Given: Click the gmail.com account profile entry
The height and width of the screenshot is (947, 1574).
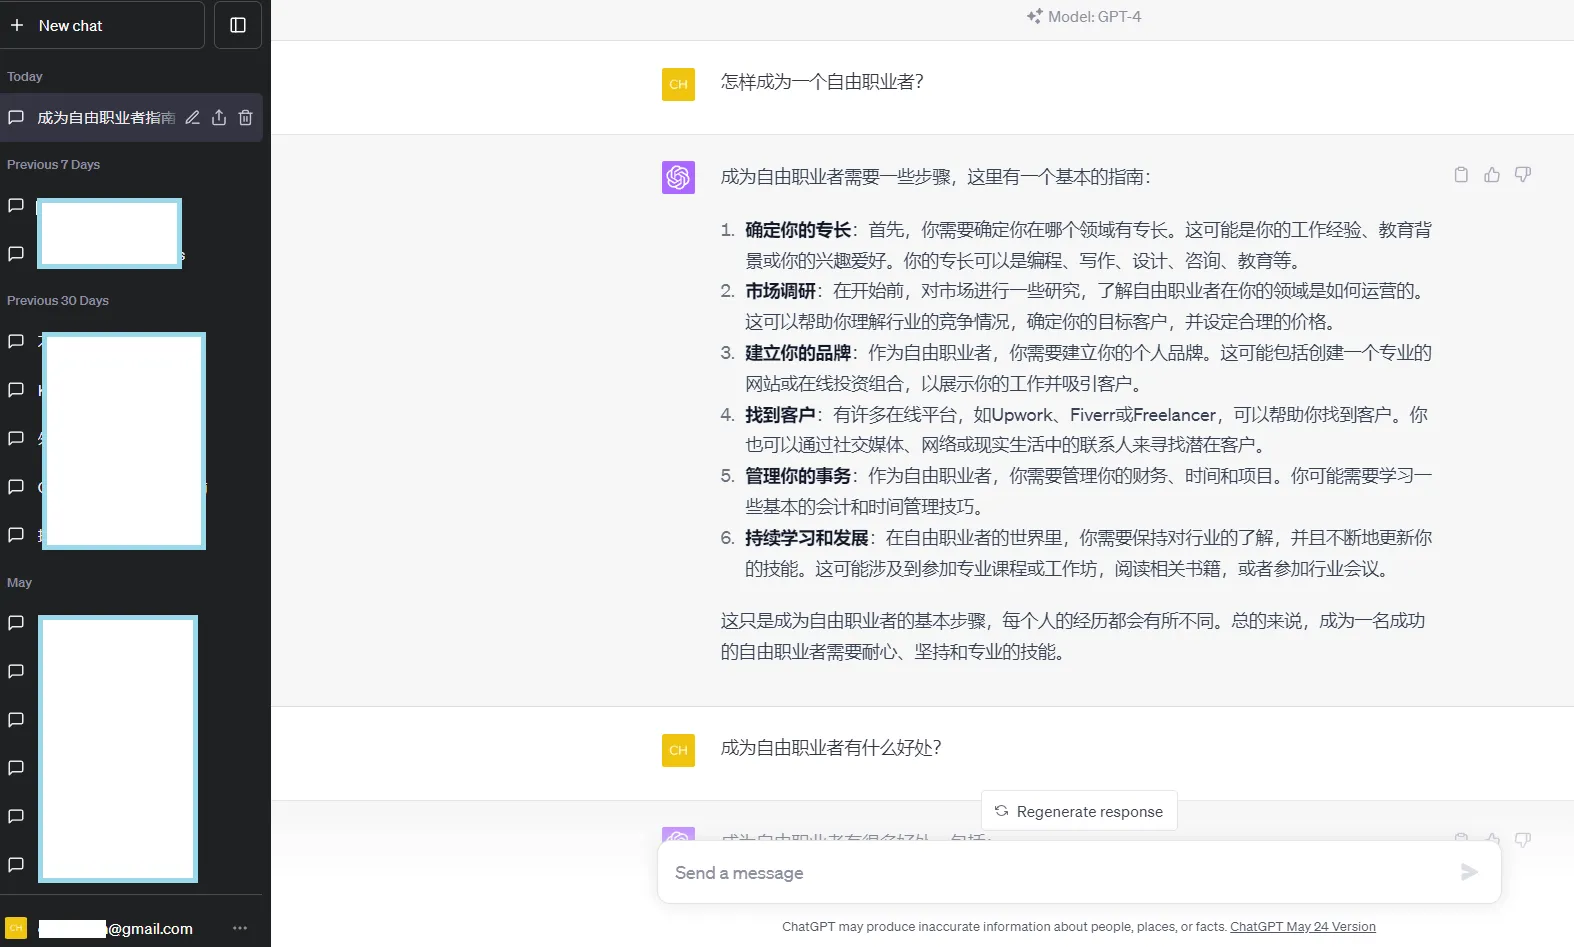Looking at the screenshot, I should click(110, 928).
